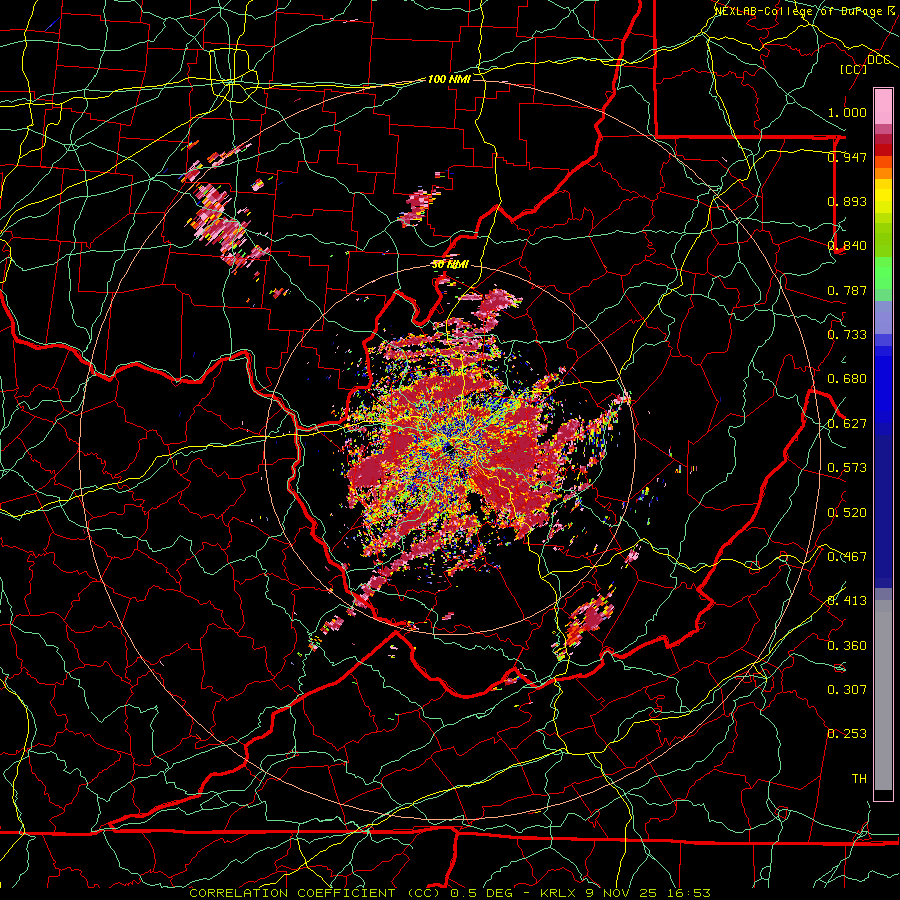The width and height of the screenshot is (900, 900).
Task: Click the radar site center of the echoes
Action: click(451, 449)
